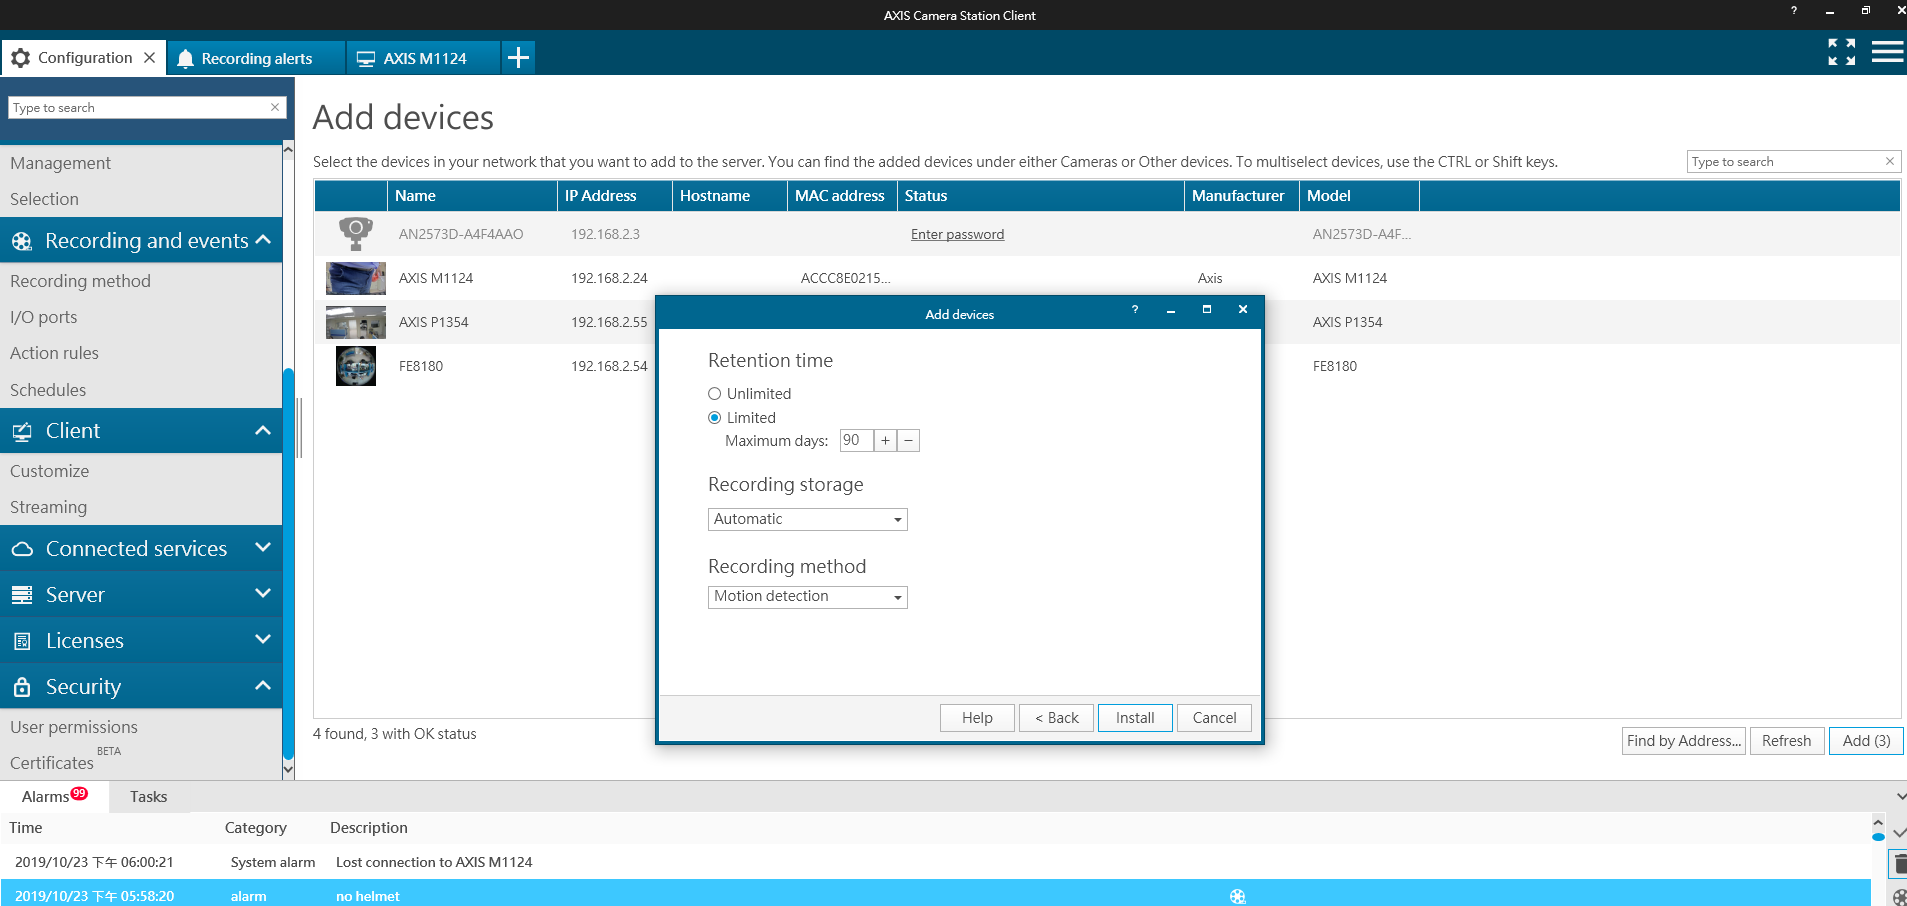Click the Enter password link
This screenshot has height=906, width=1907.
(x=957, y=234)
